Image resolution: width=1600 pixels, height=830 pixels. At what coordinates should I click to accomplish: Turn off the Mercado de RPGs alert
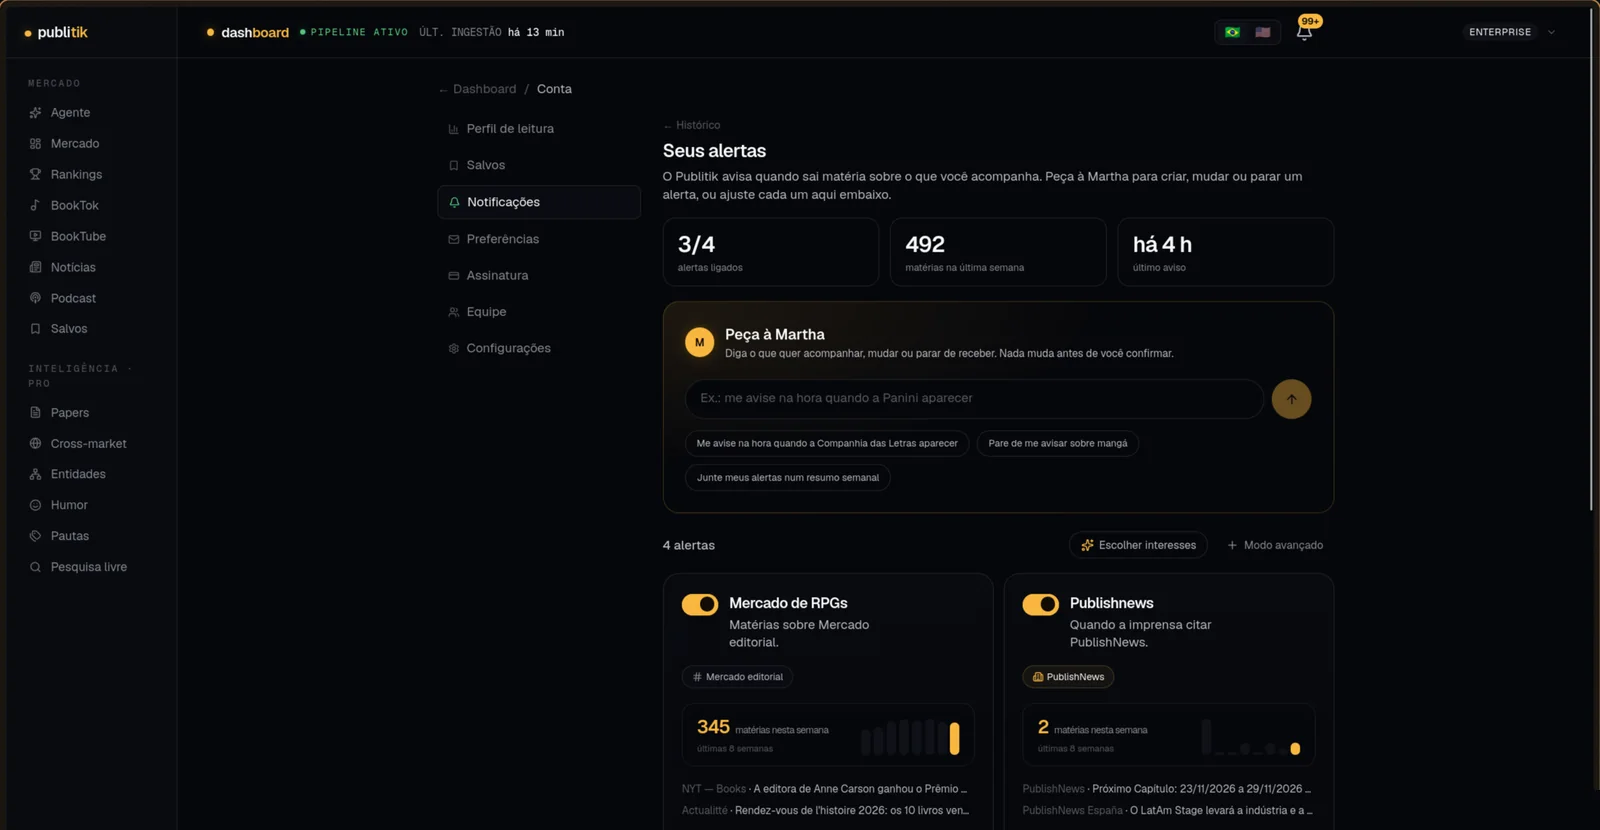(700, 604)
